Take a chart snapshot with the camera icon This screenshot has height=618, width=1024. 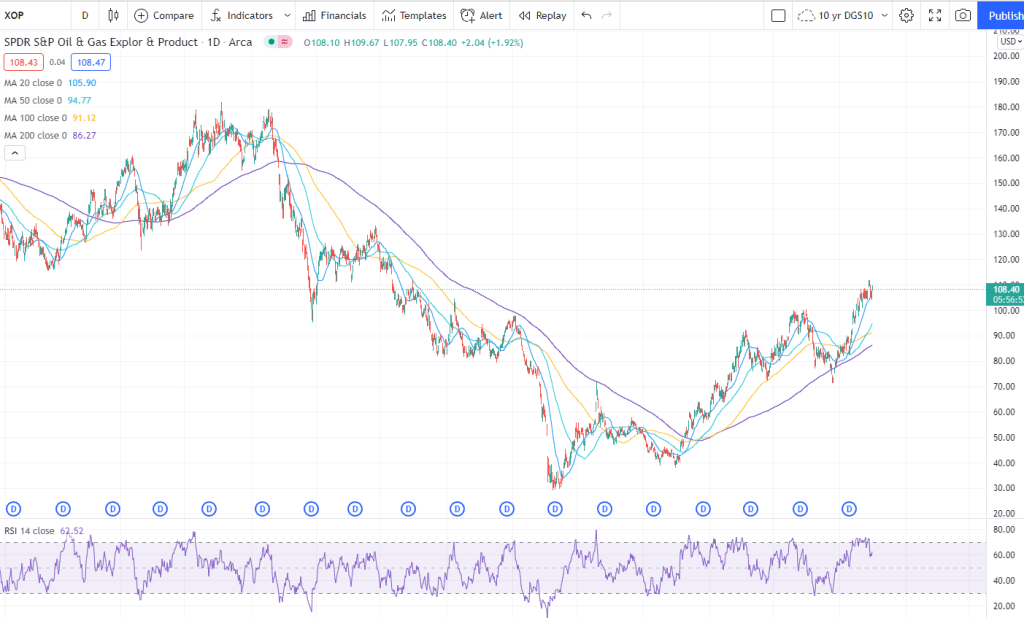(x=962, y=16)
